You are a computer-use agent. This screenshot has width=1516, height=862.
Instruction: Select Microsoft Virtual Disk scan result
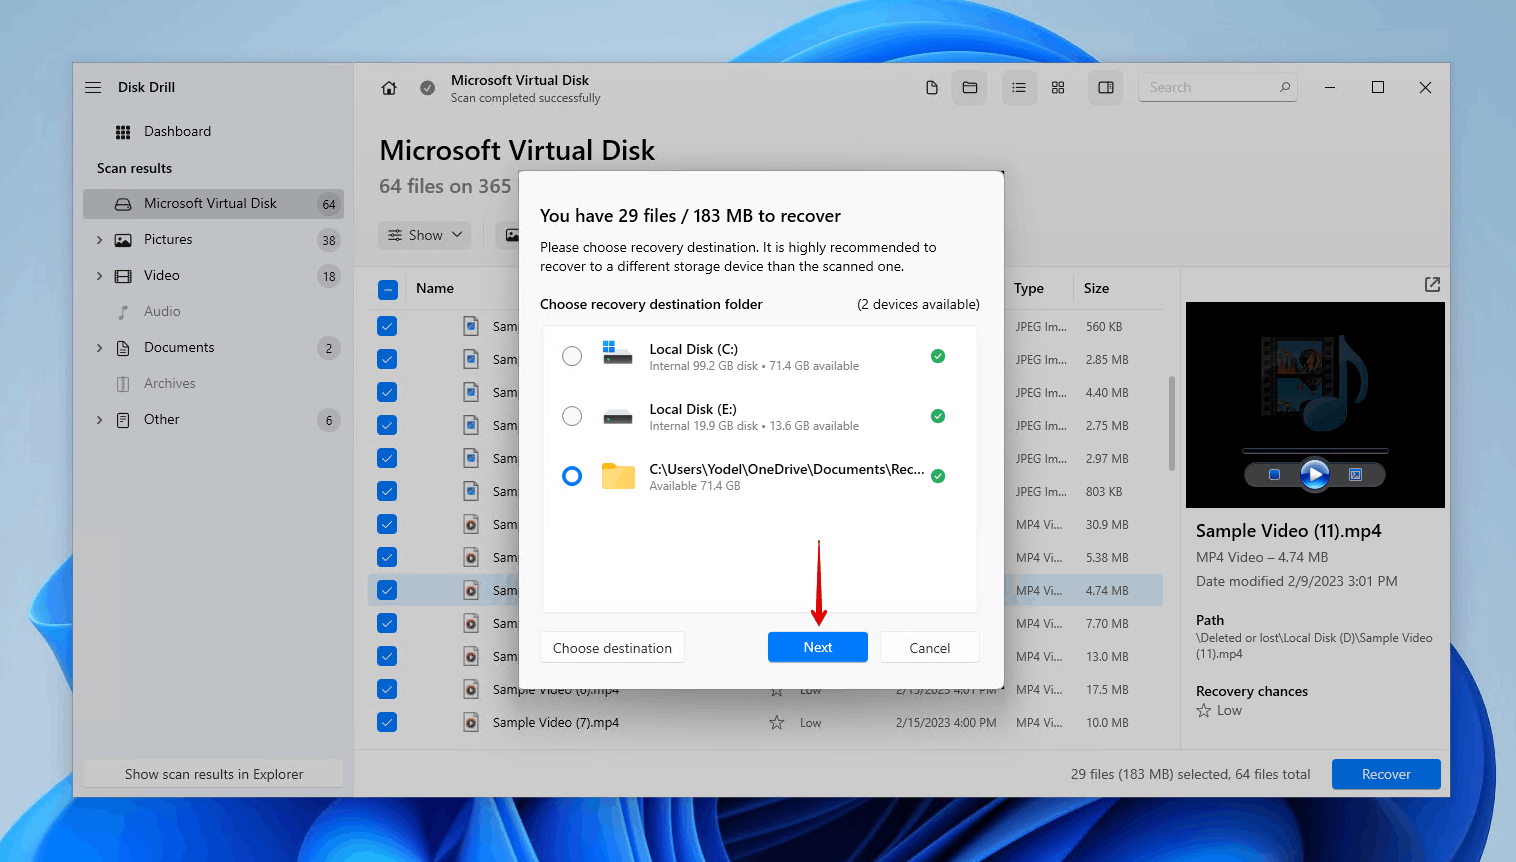213,204
